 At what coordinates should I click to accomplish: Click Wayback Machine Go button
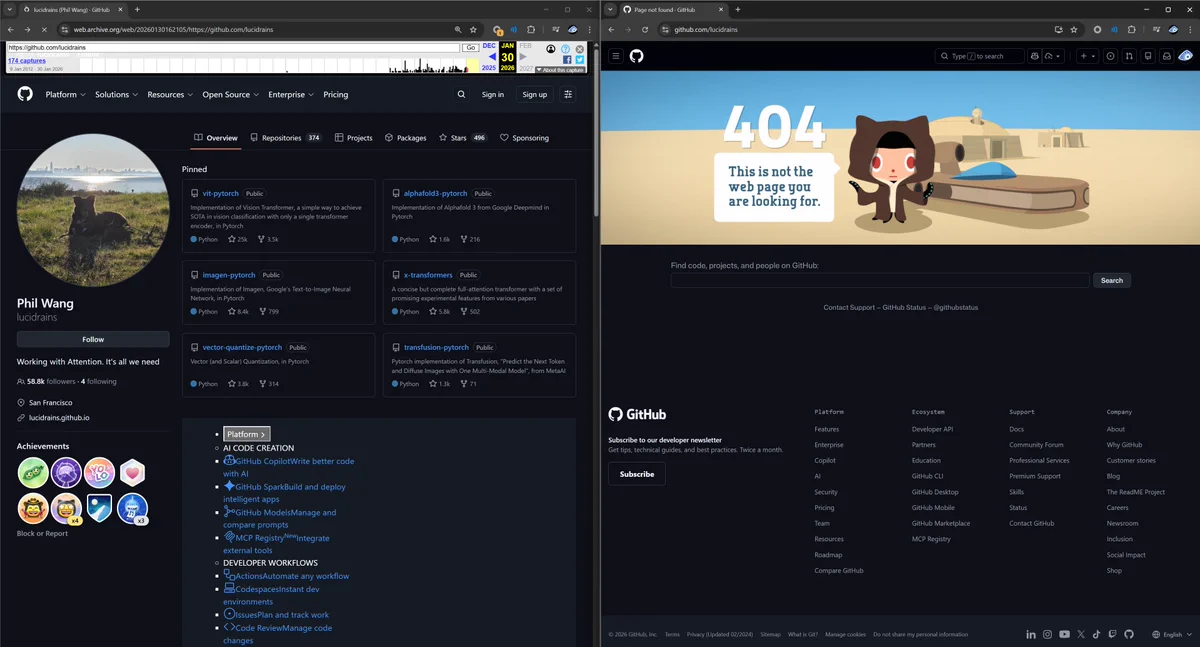470,47
